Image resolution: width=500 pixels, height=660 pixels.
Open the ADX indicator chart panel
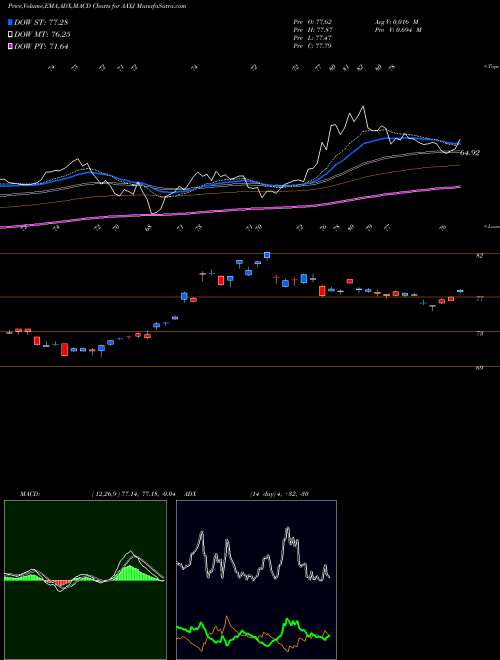pyautogui.click(x=256, y=580)
